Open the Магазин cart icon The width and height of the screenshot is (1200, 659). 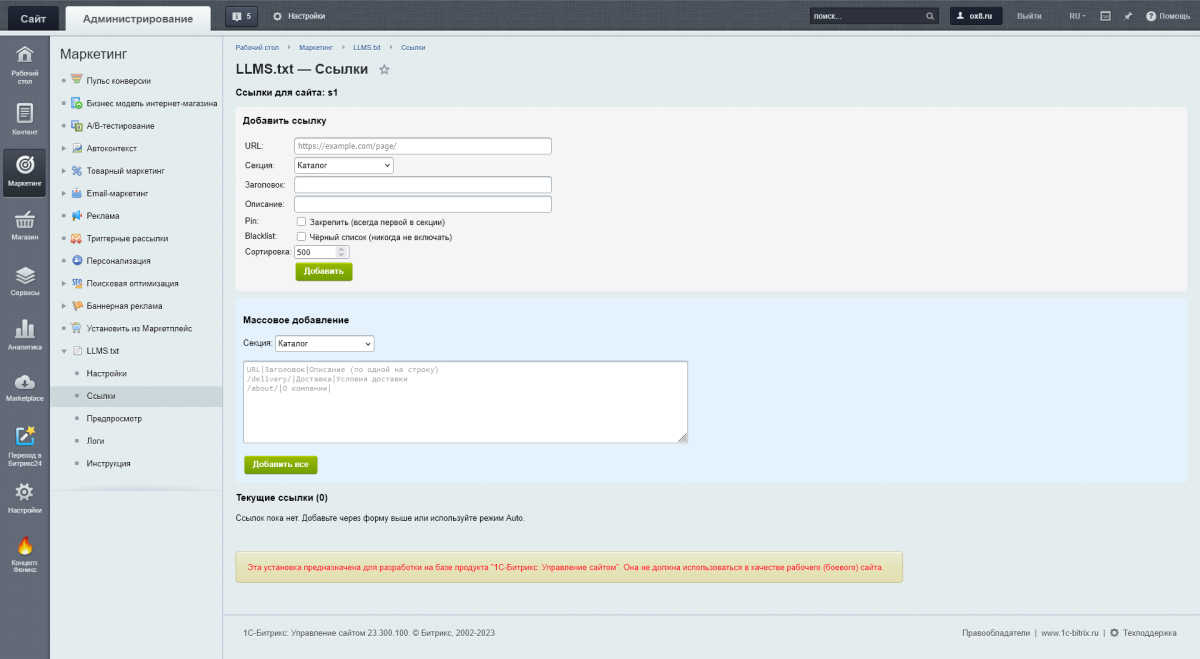click(25, 221)
